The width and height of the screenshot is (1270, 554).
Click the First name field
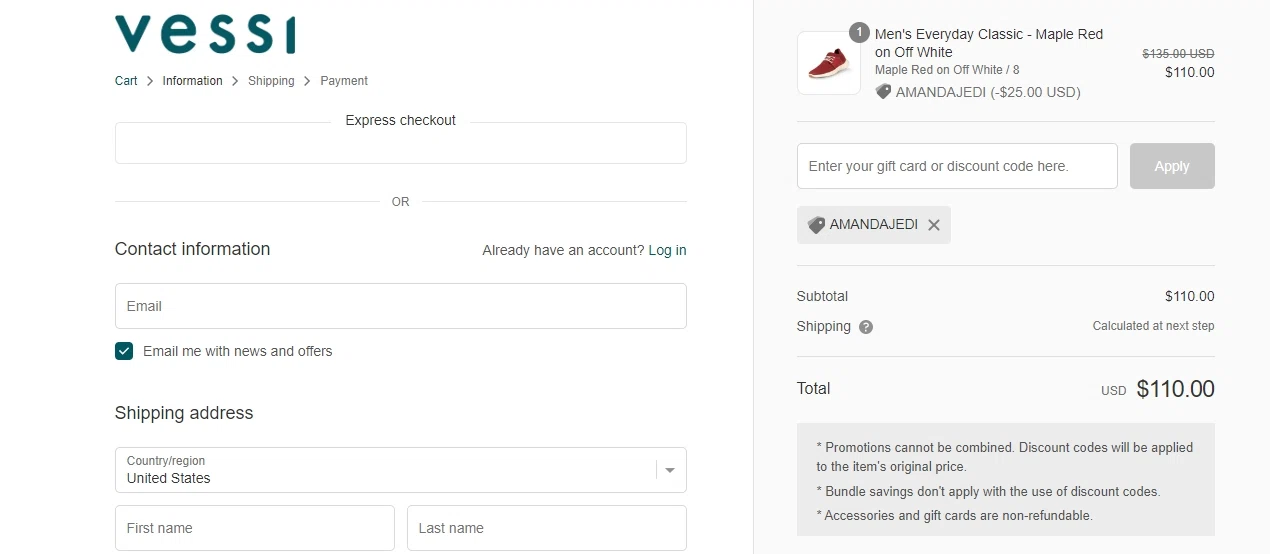point(254,528)
